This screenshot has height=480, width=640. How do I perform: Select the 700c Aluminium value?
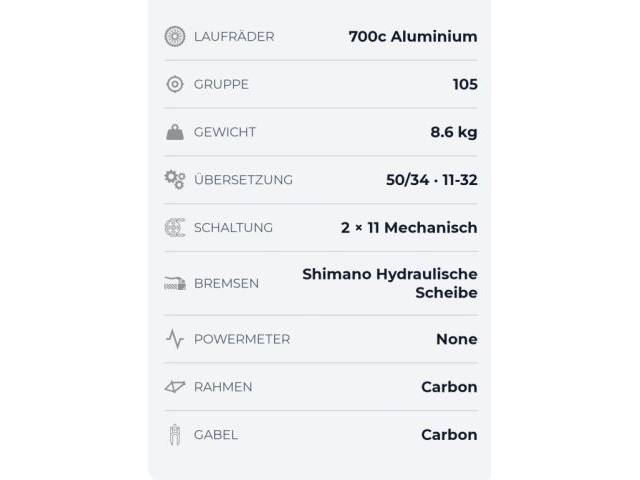pyautogui.click(x=412, y=36)
